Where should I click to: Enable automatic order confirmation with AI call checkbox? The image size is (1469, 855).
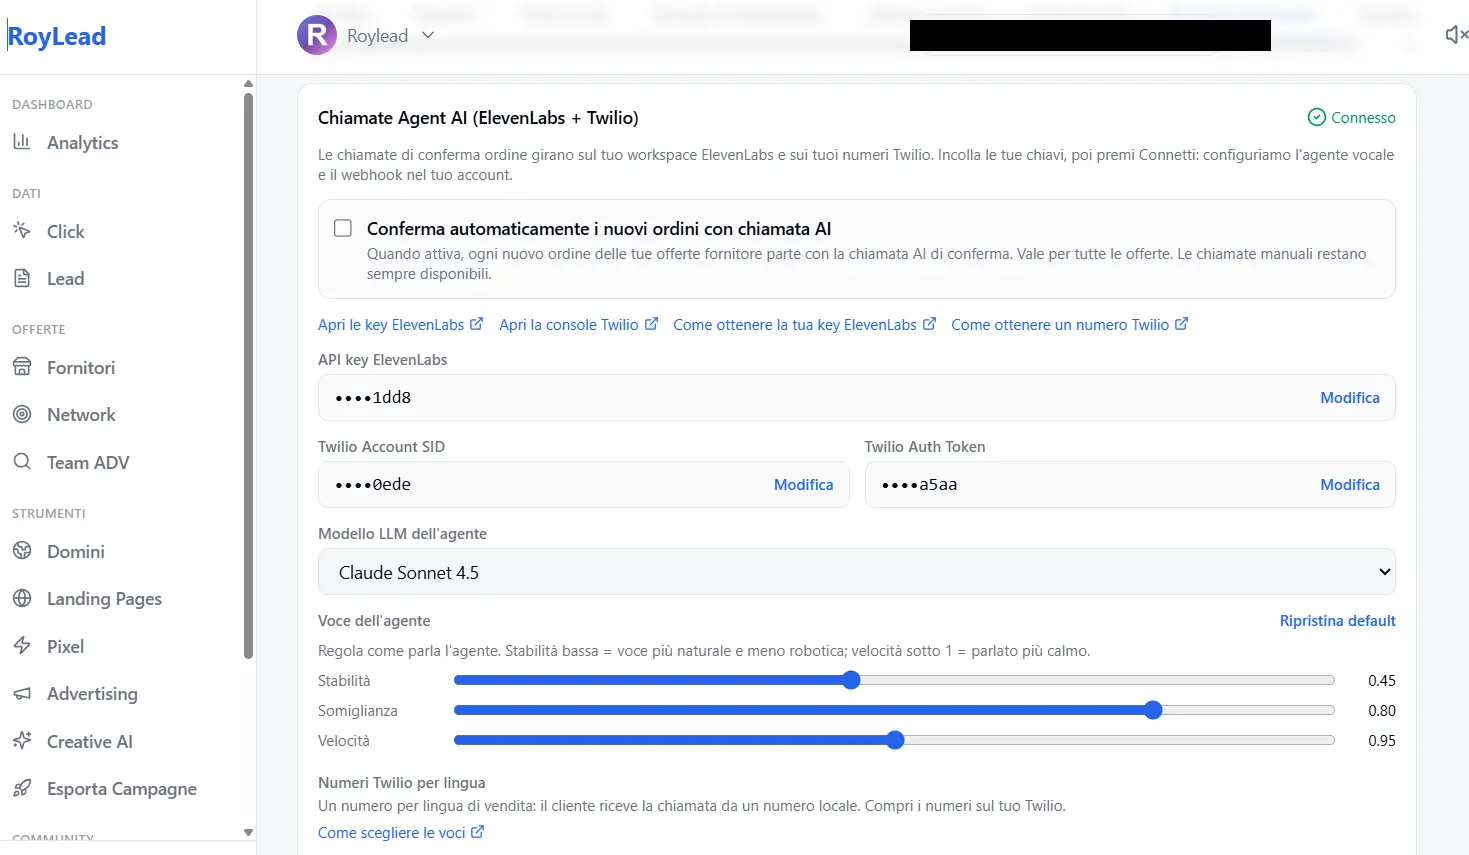(343, 228)
